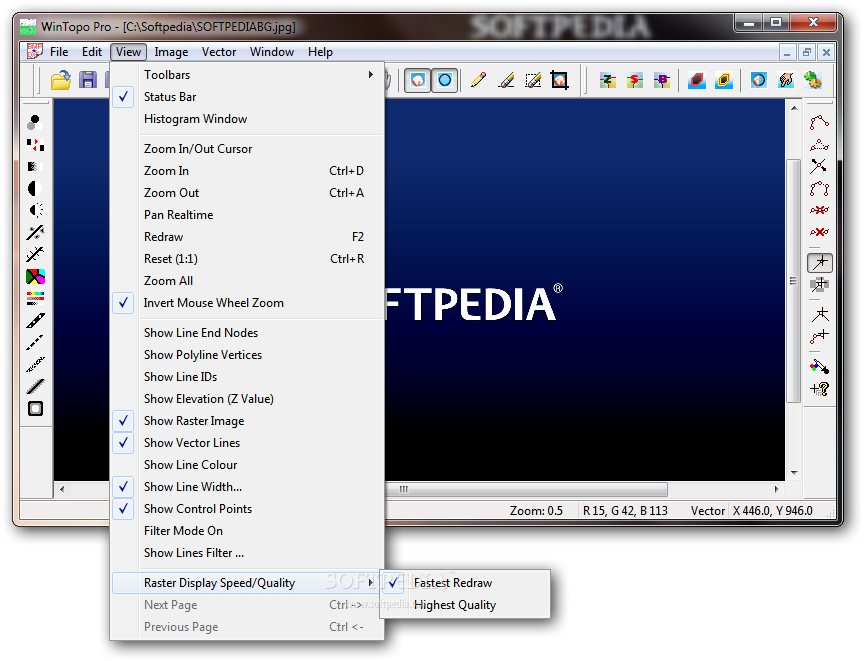This screenshot has width=864, height=661.
Task: Open the File menu
Action: pos(59,52)
